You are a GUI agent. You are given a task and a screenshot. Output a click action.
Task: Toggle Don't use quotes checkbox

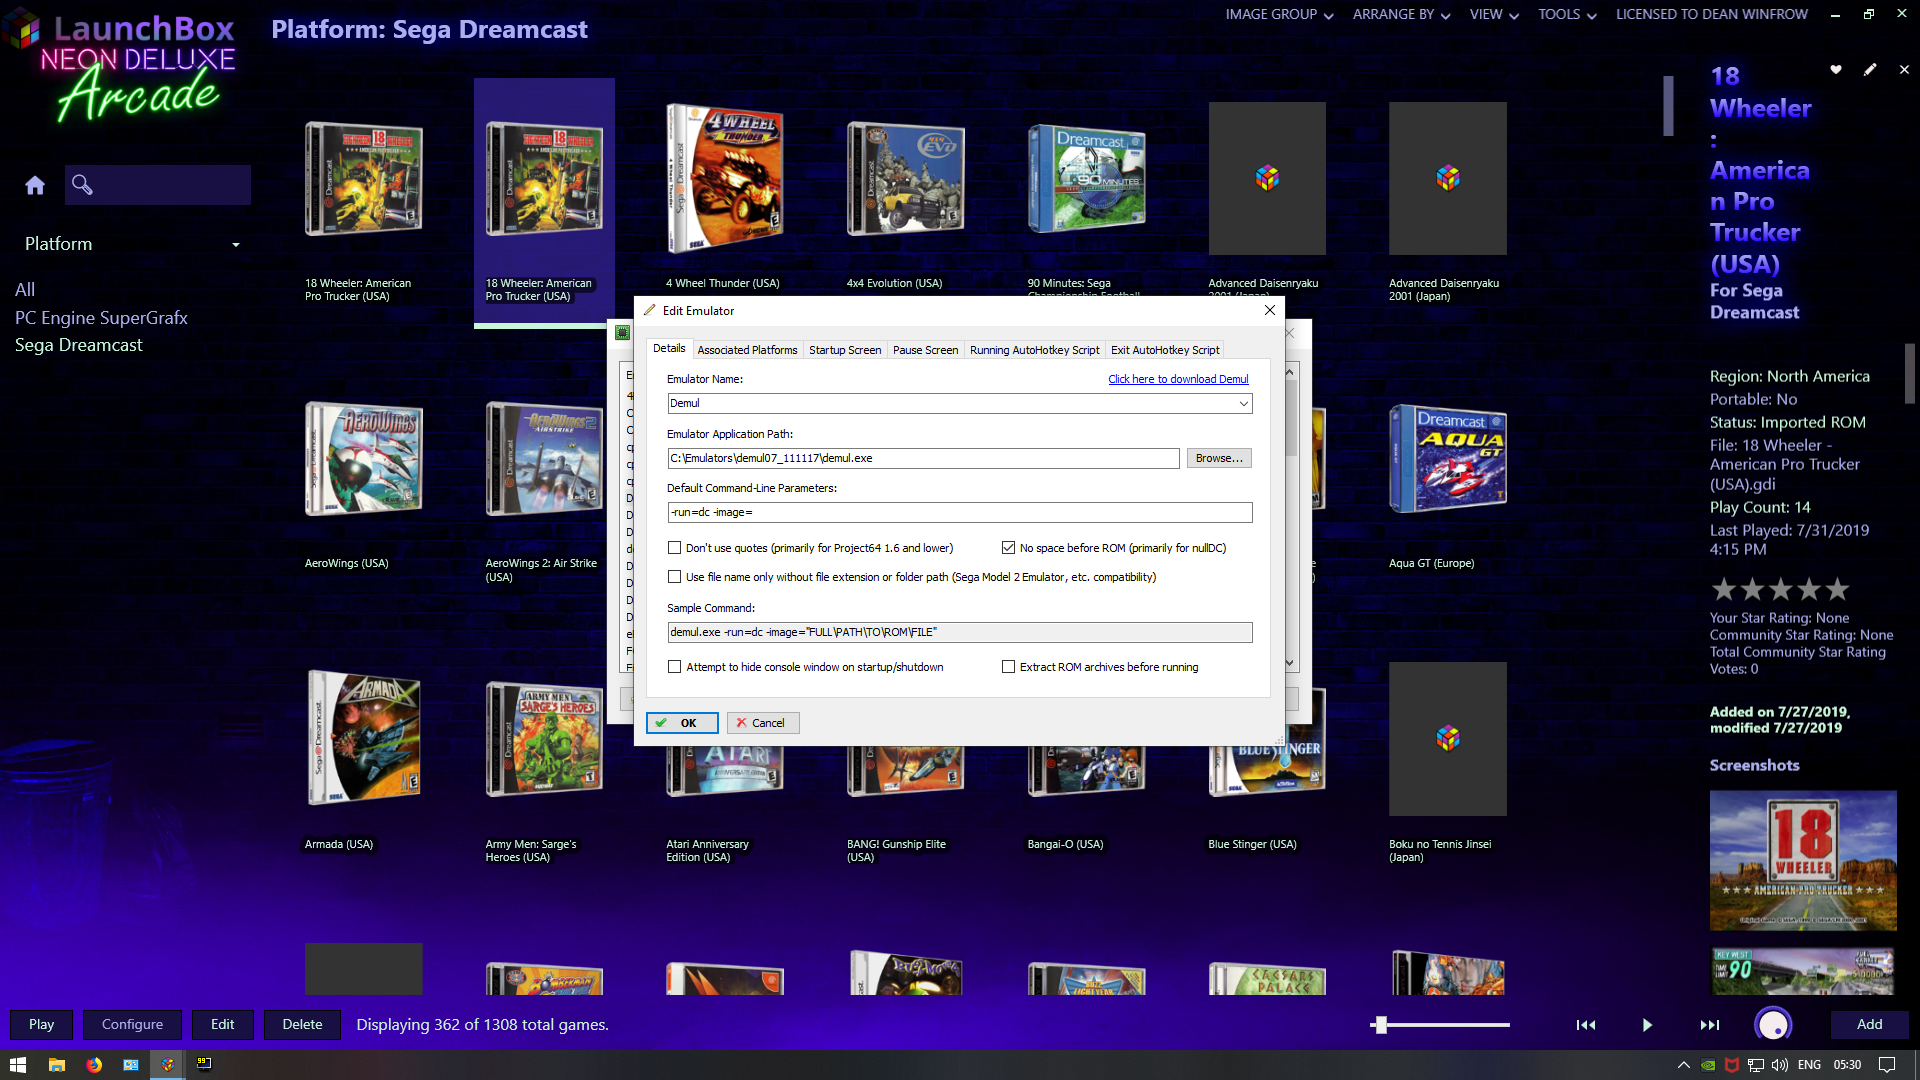pyautogui.click(x=674, y=548)
